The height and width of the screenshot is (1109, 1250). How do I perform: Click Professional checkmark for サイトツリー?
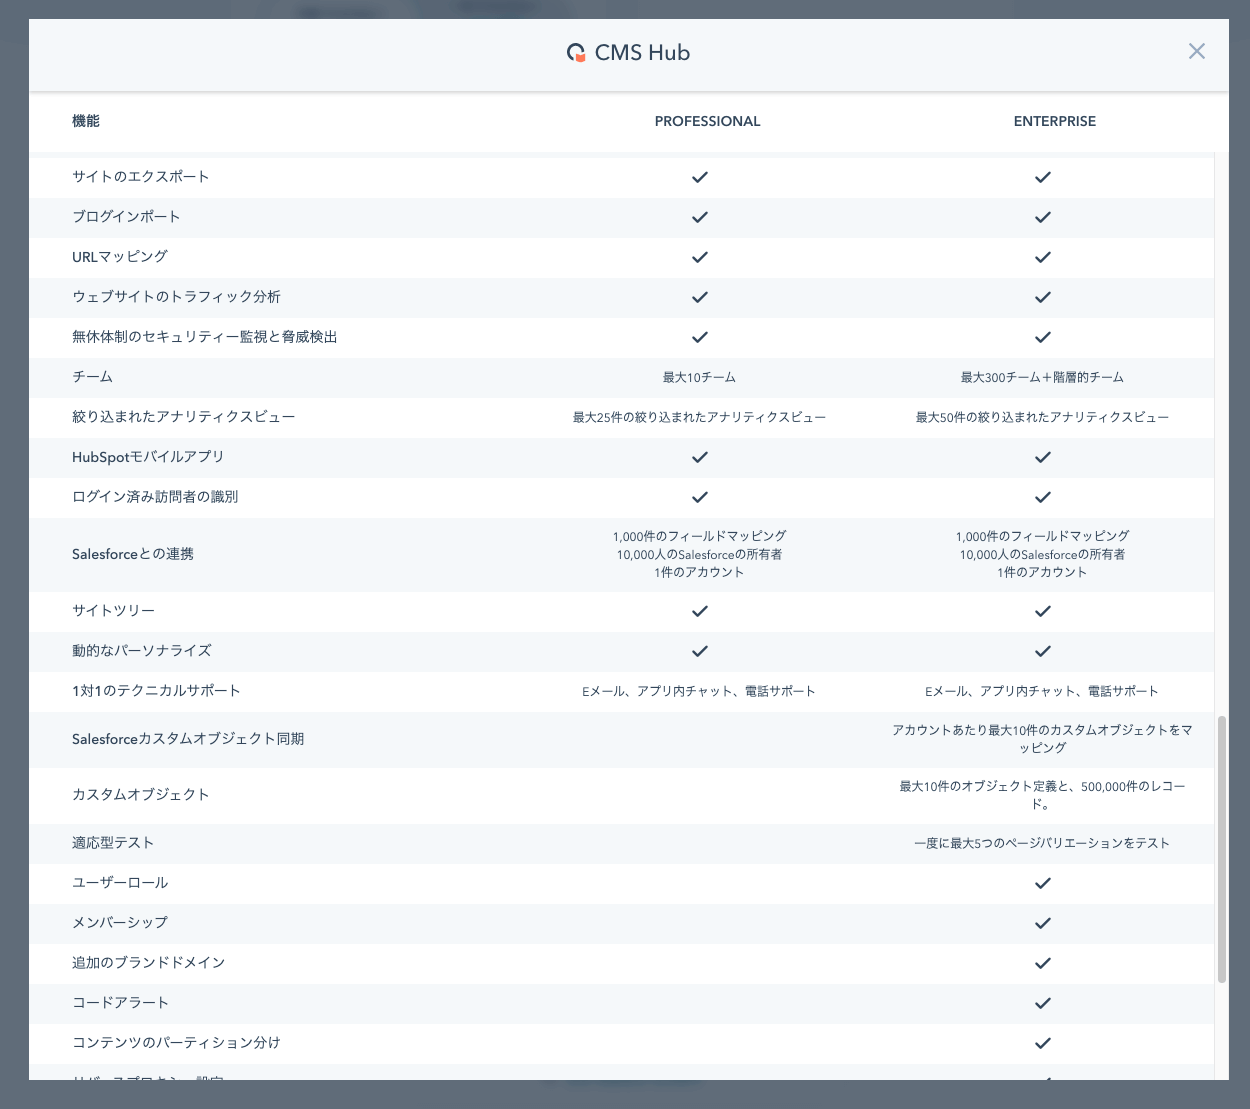(700, 611)
